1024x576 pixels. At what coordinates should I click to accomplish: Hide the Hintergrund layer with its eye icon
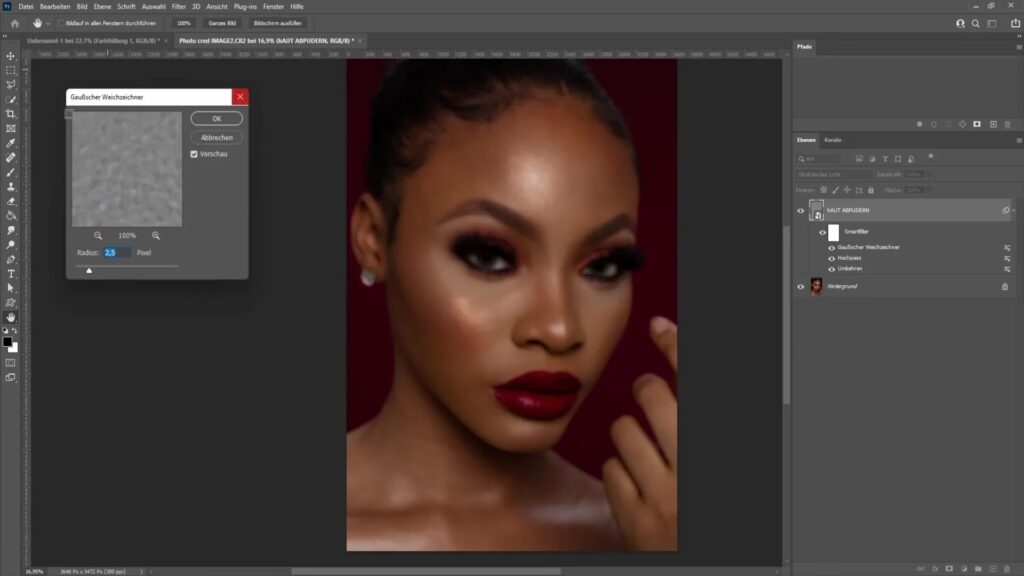click(x=801, y=287)
